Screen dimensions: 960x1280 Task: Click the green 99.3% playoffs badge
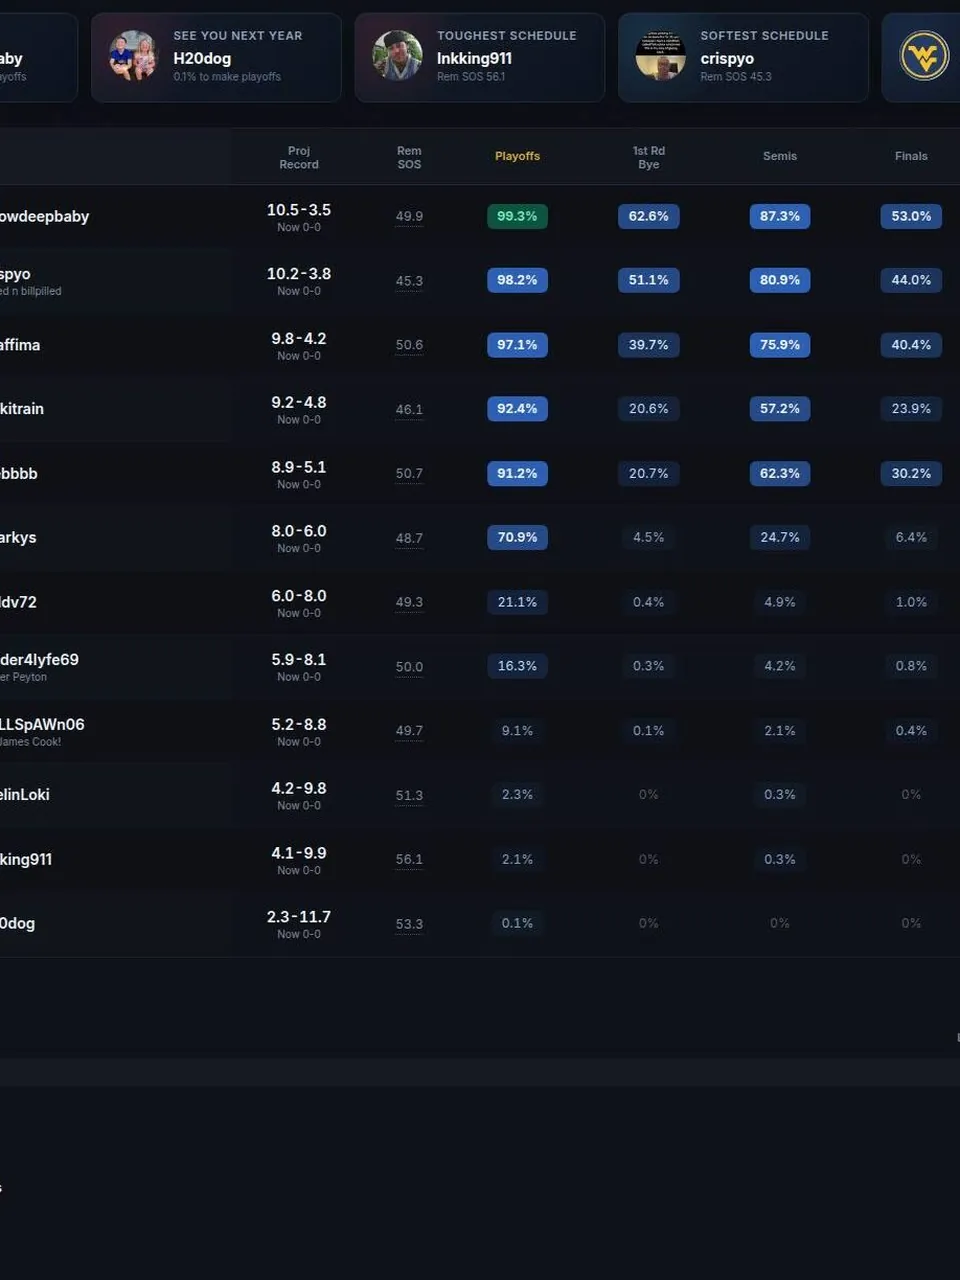click(517, 216)
